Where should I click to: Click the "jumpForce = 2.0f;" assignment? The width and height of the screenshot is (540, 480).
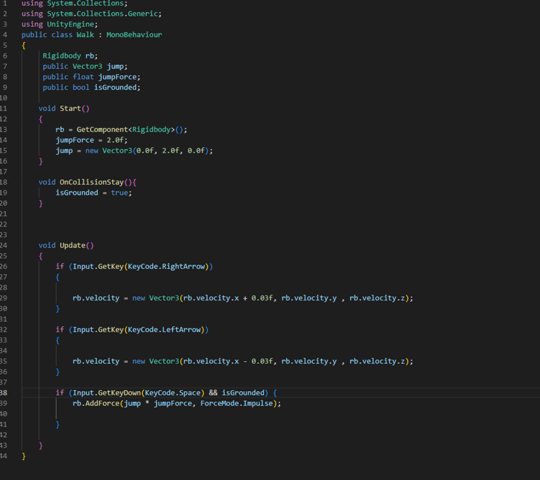point(92,140)
